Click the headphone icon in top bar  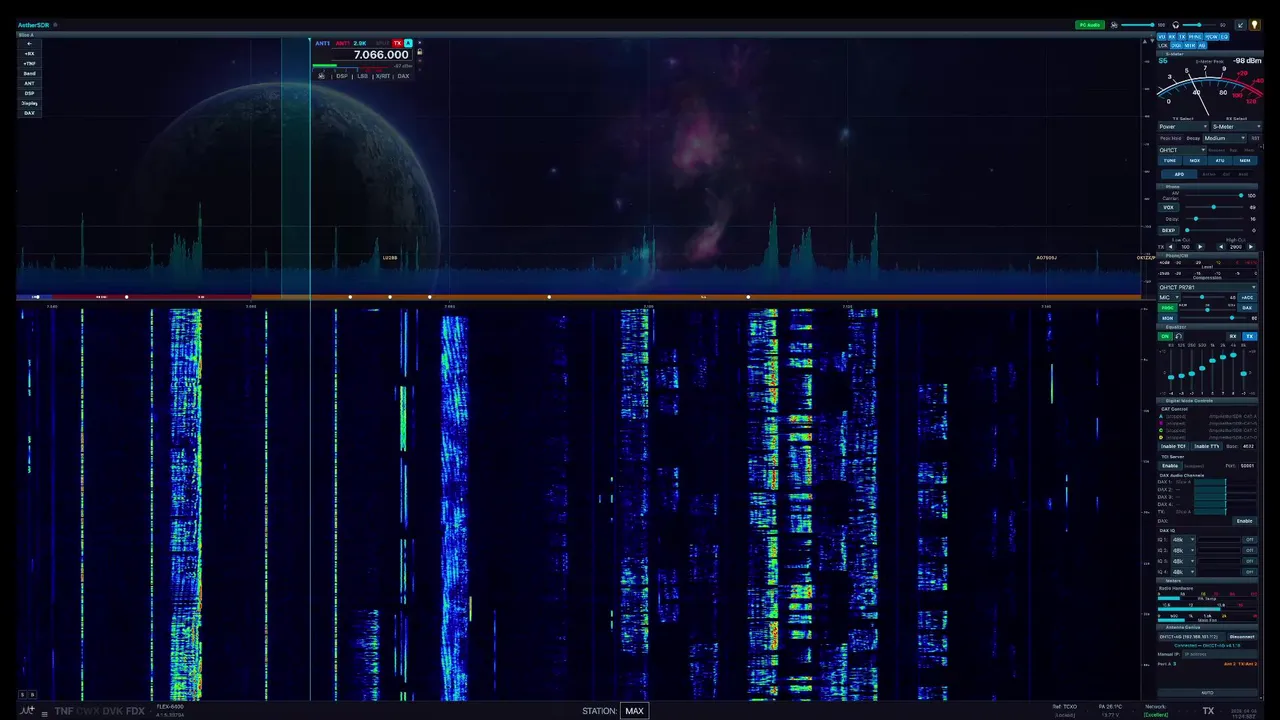tap(1176, 25)
